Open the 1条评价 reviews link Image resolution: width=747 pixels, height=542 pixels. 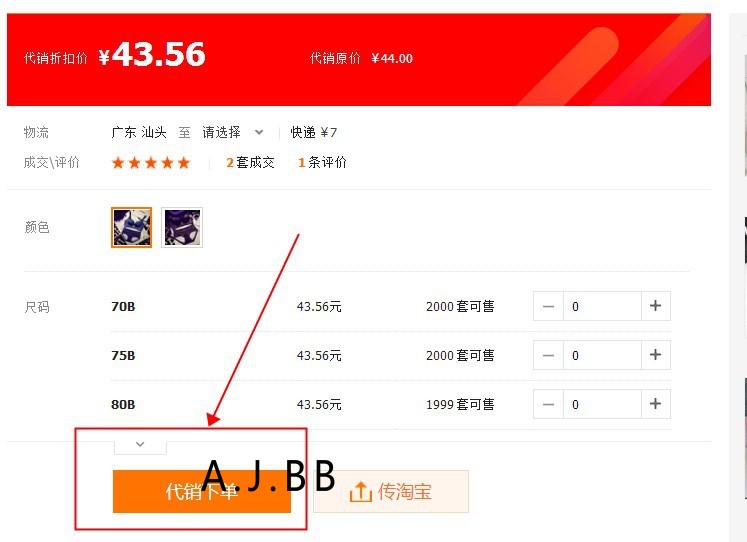[x=322, y=162]
